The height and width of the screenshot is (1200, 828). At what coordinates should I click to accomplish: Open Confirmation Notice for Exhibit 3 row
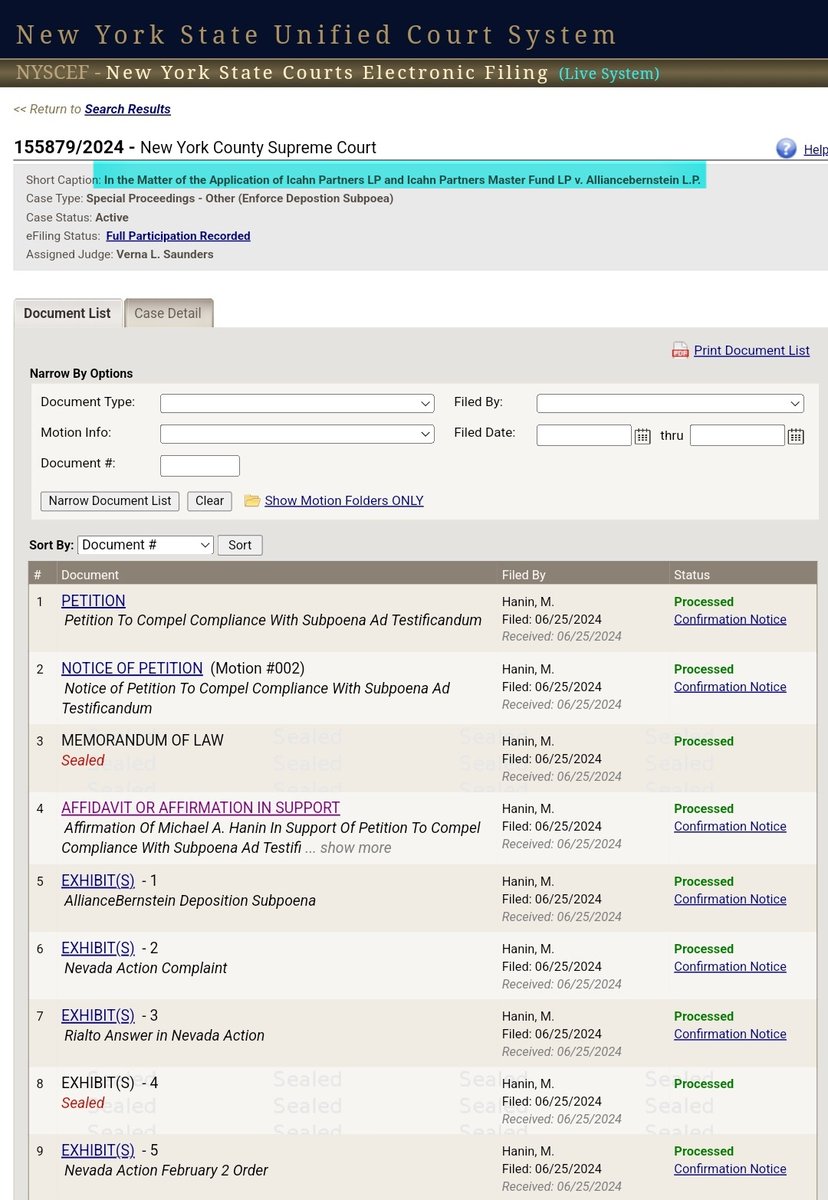point(730,1034)
